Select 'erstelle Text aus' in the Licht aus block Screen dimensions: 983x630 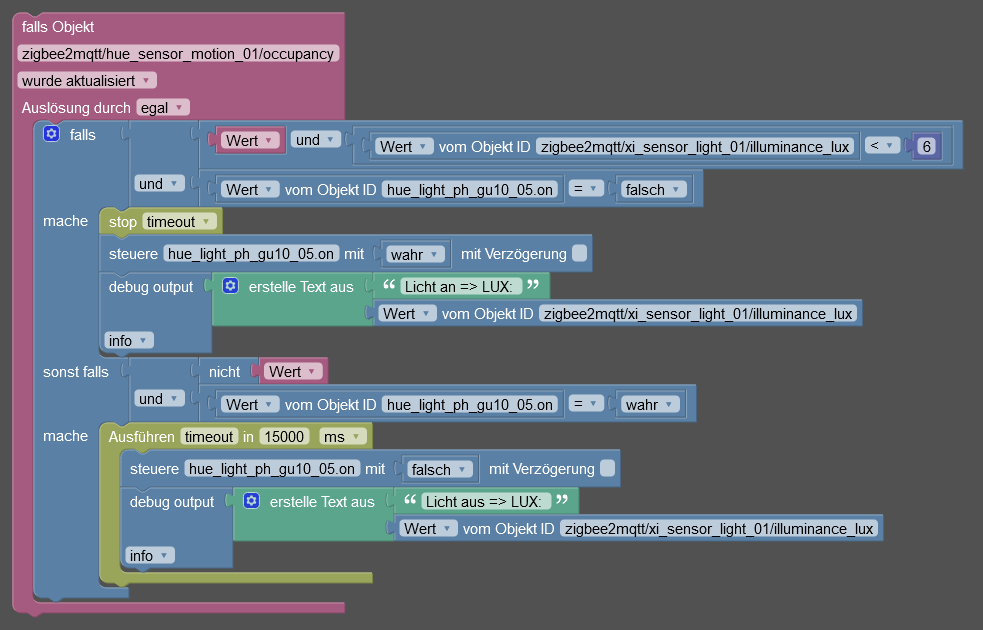322,501
